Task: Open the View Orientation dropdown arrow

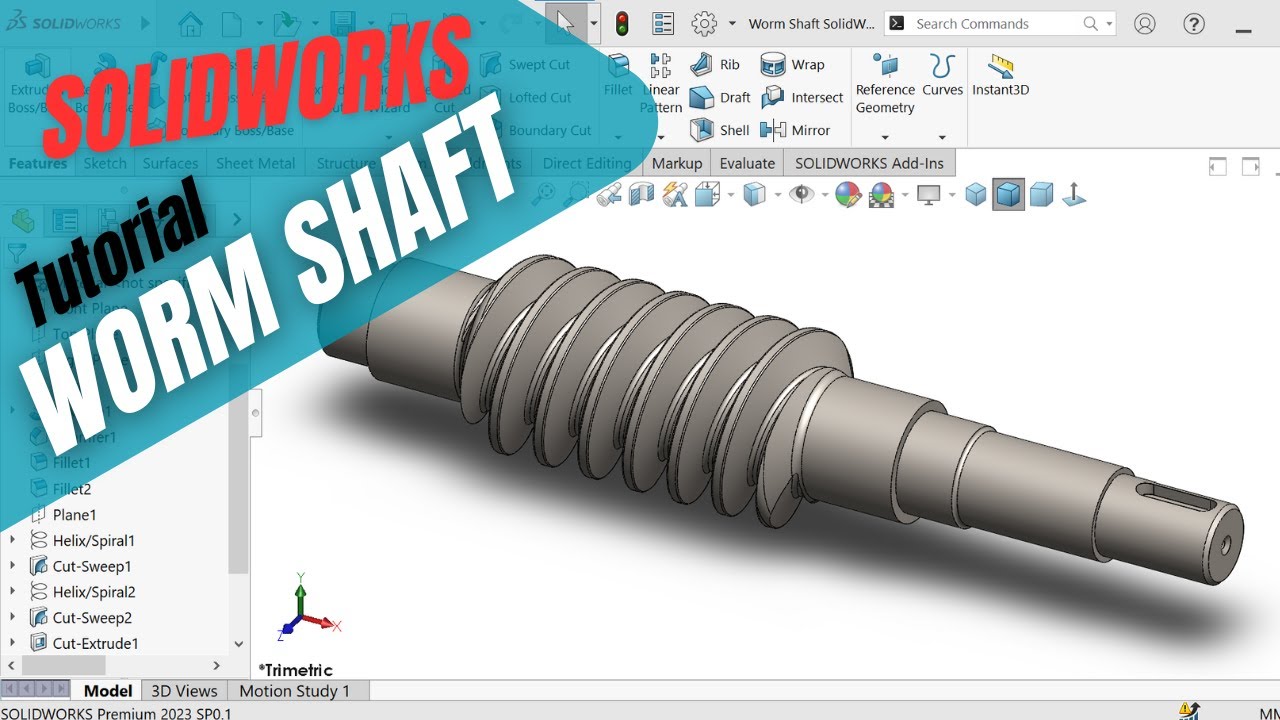Action: click(731, 194)
